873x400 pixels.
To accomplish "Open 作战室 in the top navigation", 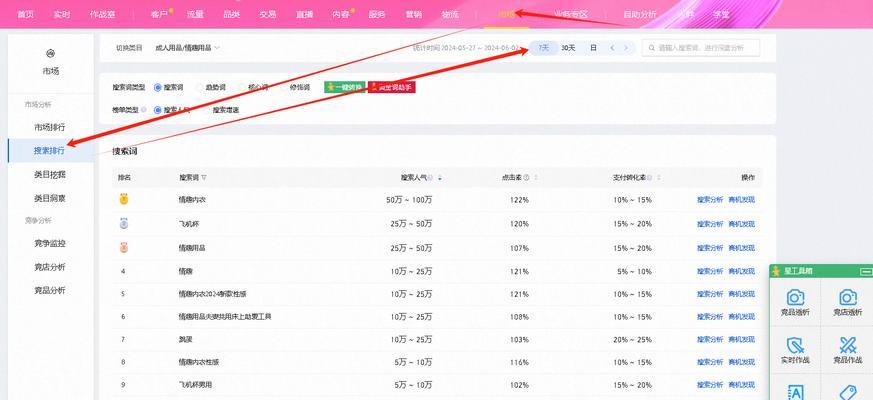I will [102, 14].
